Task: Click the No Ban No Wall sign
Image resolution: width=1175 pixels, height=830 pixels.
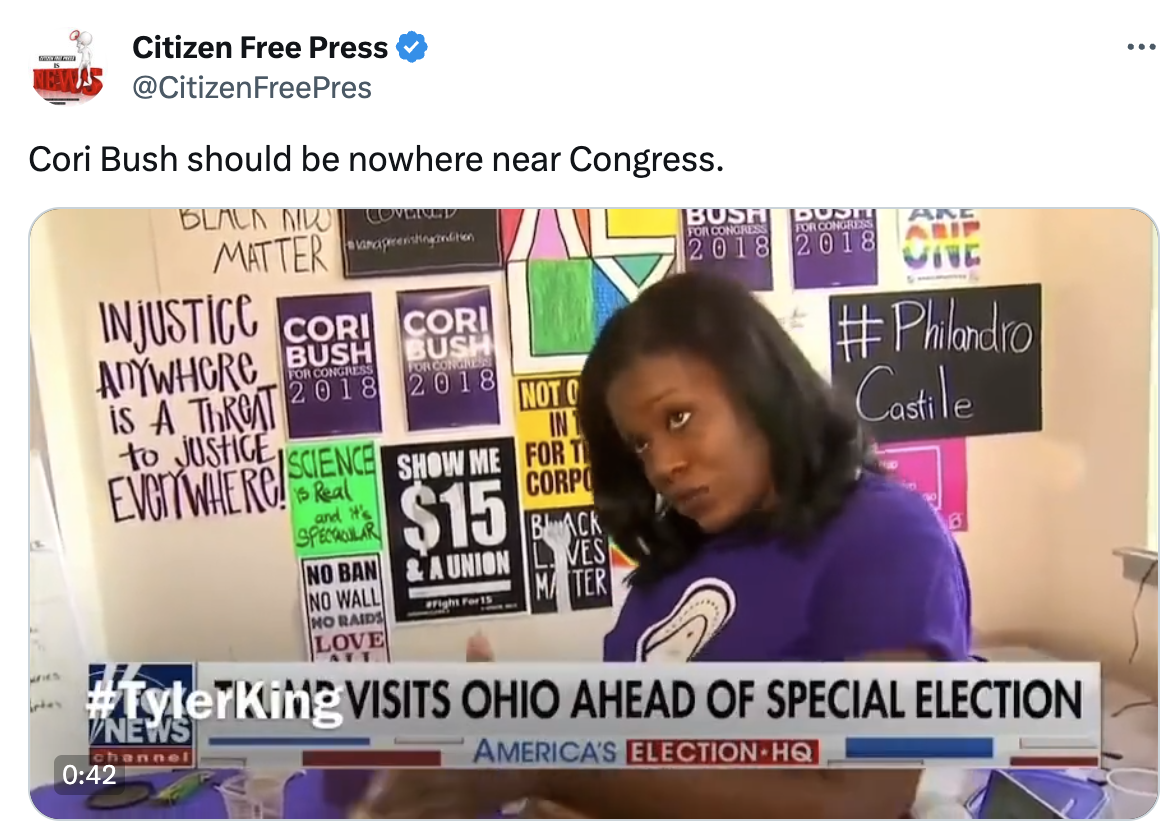Action: [345, 608]
